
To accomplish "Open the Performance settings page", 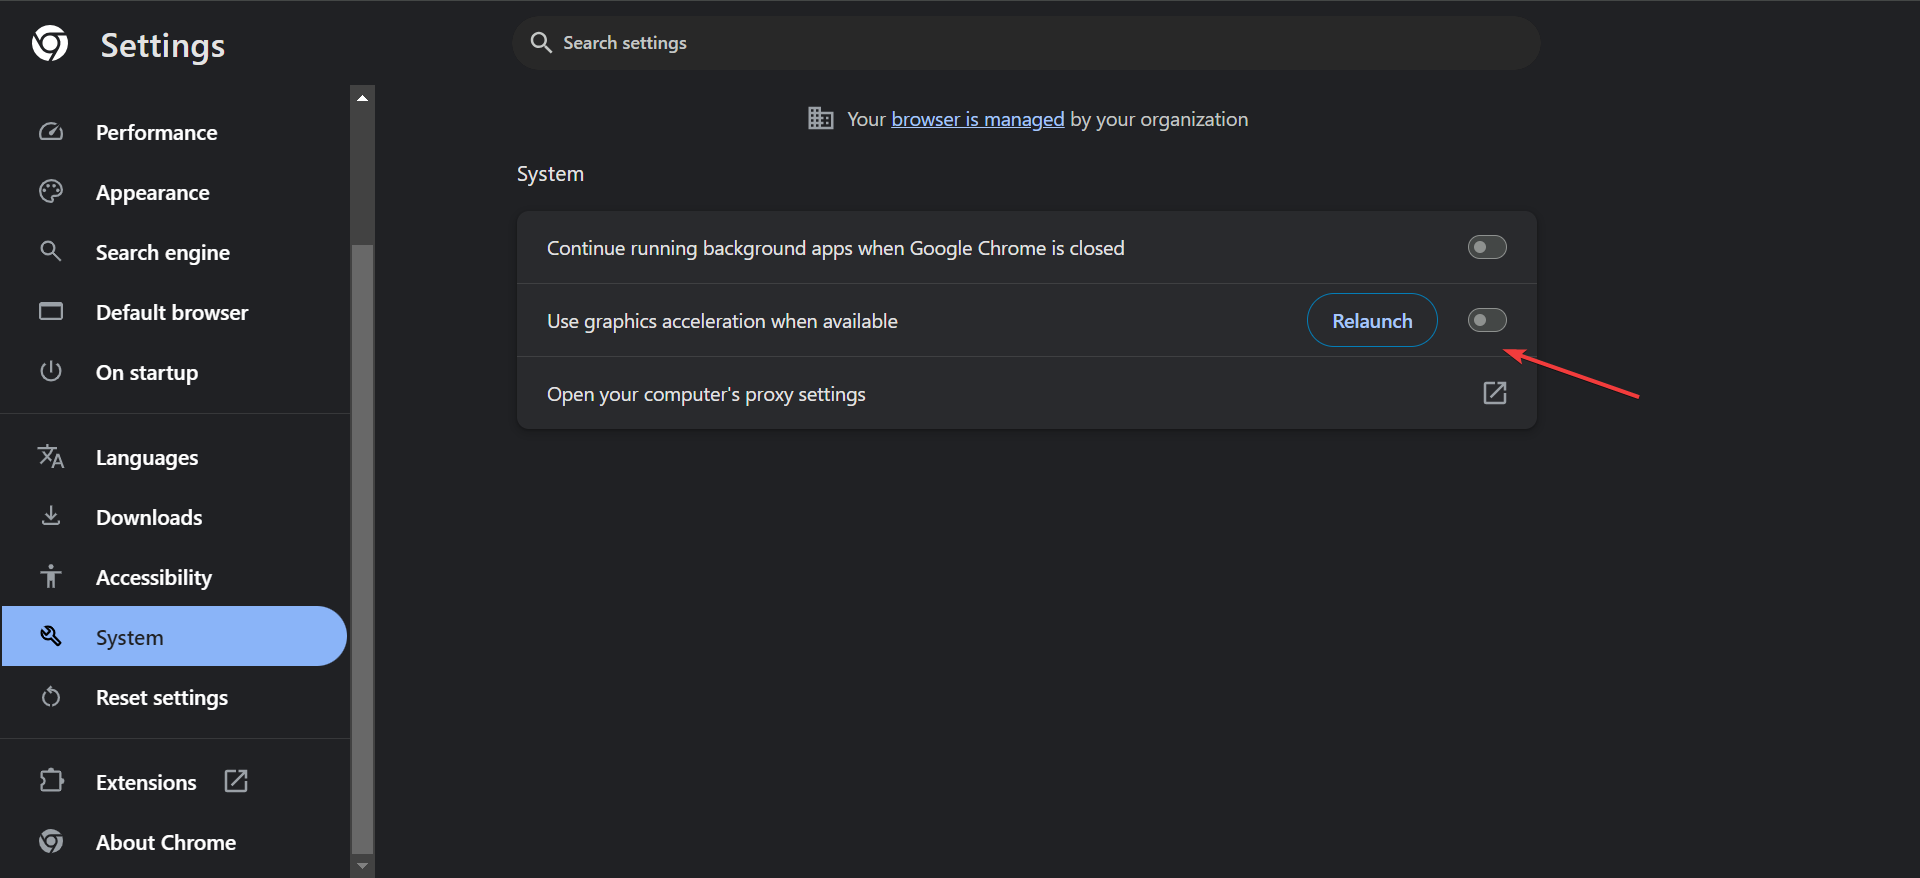I will pyautogui.click(x=174, y=132).
